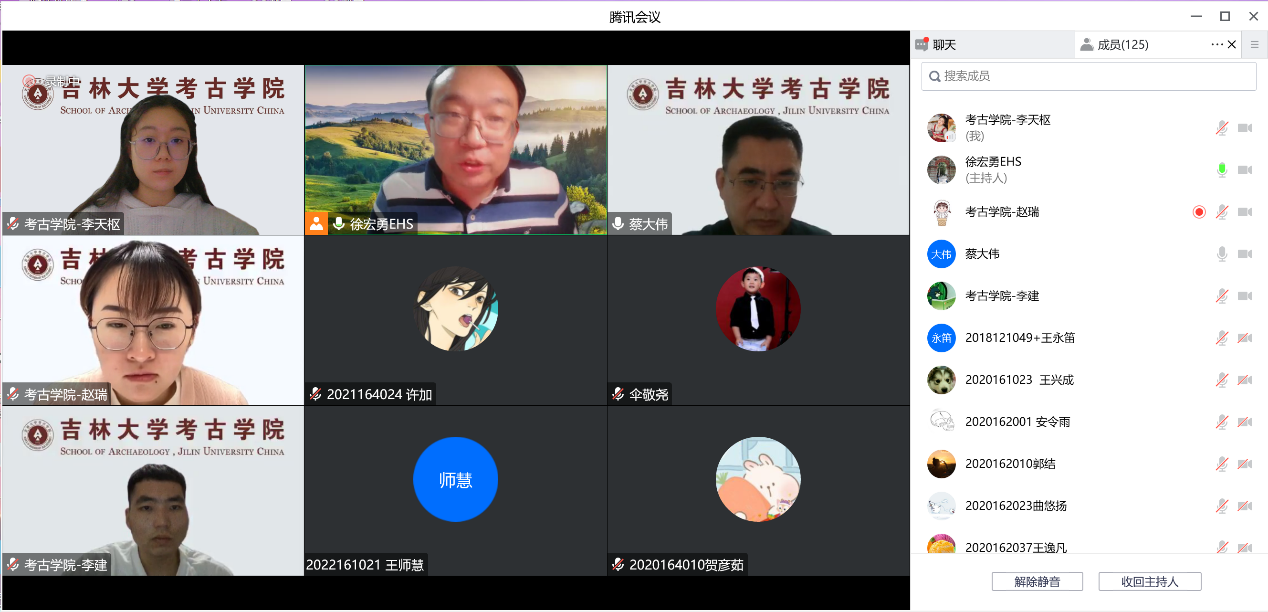
Task: Open the panel hamburger menu icon
Action: 1255,44
